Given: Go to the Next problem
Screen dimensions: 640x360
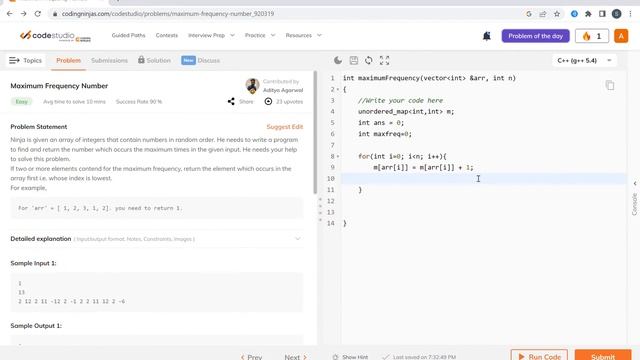Looking at the screenshot, I should [296, 357].
